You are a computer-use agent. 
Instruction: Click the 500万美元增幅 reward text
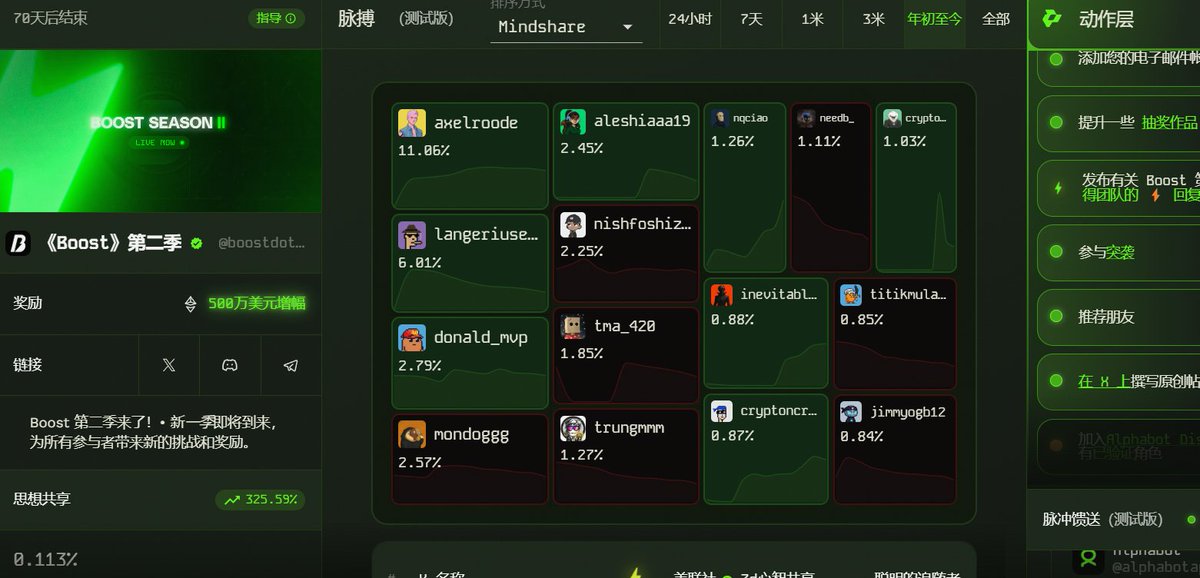click(x=256, y=304)
